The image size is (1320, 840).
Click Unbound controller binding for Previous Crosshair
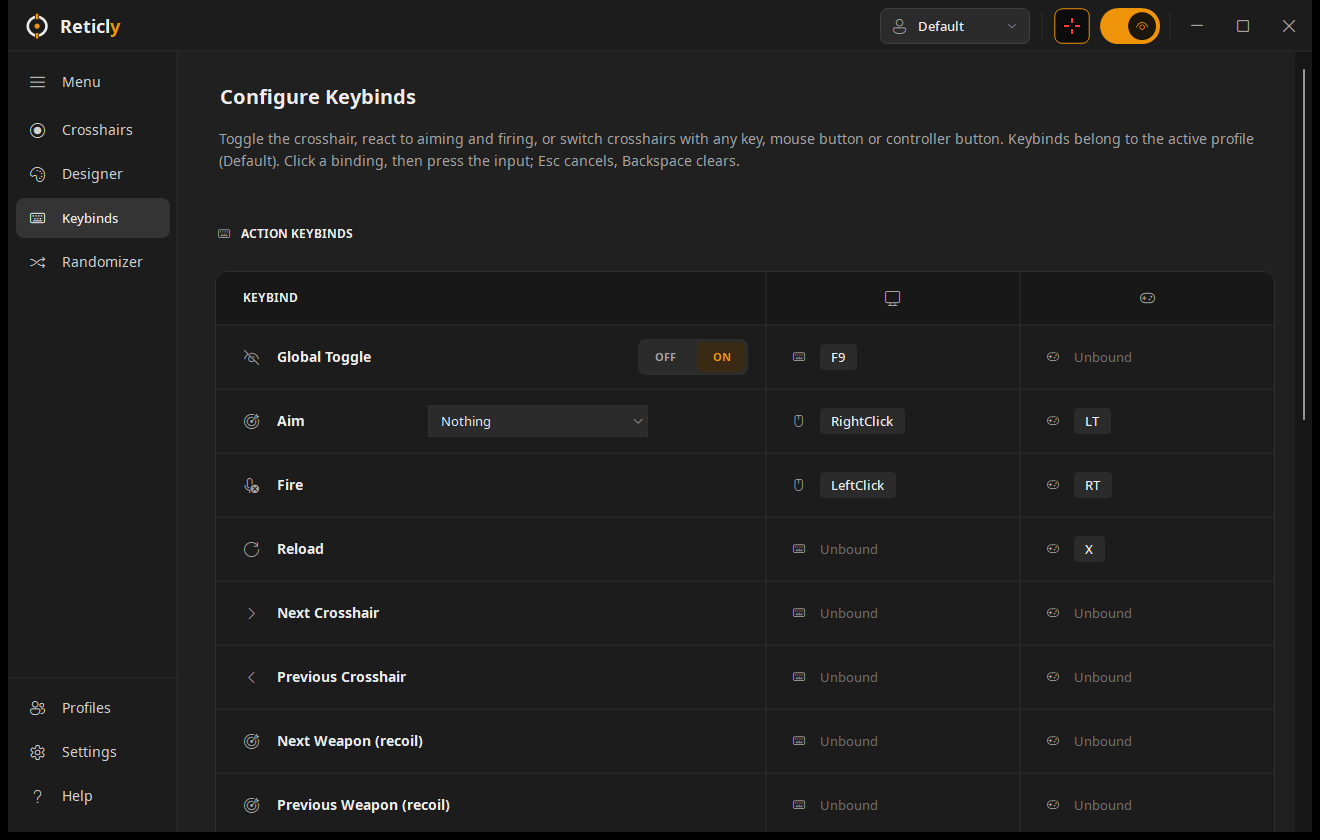1103,677
